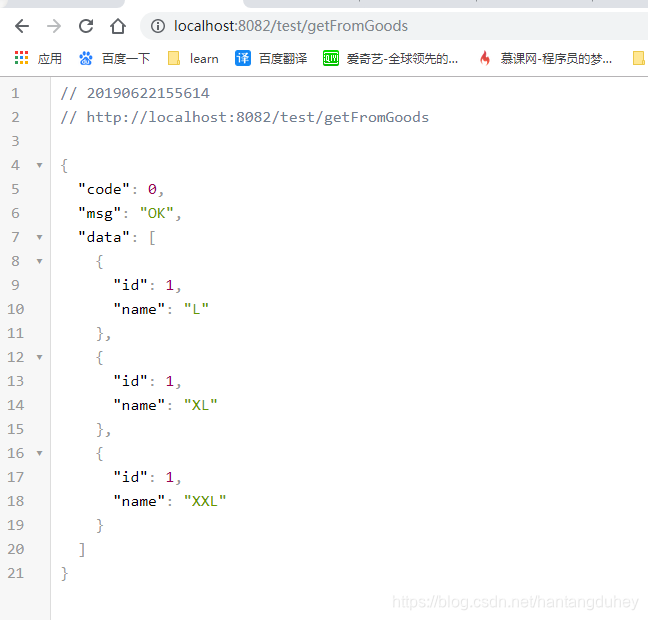The image size is (648, 620).
Task: Click the "name" key on line 18
Action: (x=139, y=501)
